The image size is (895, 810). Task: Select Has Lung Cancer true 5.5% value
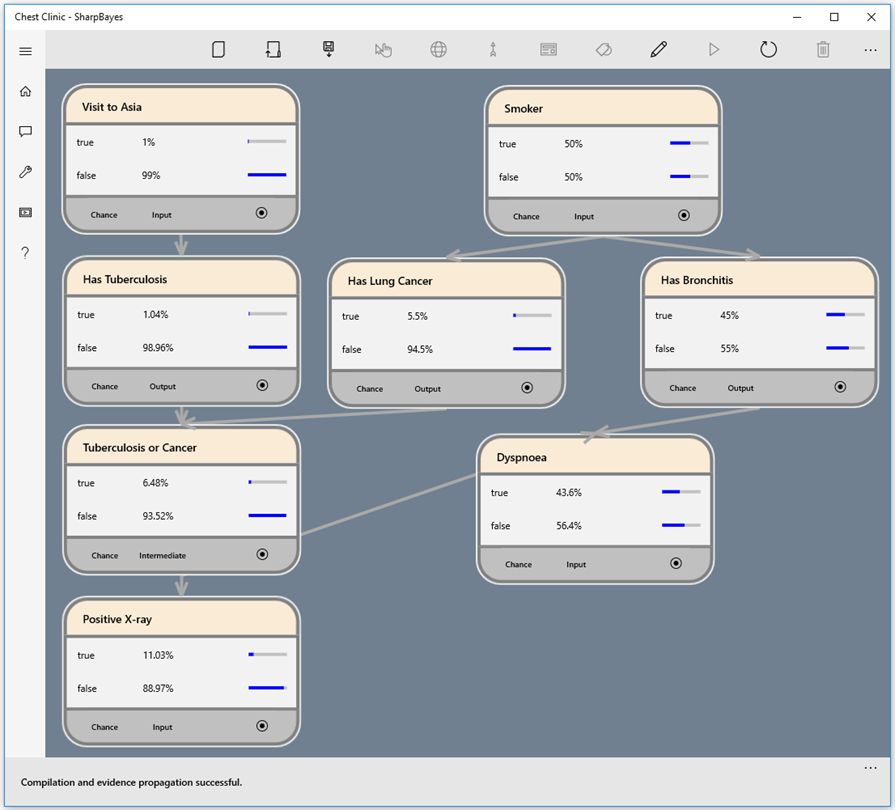point(417,316)
